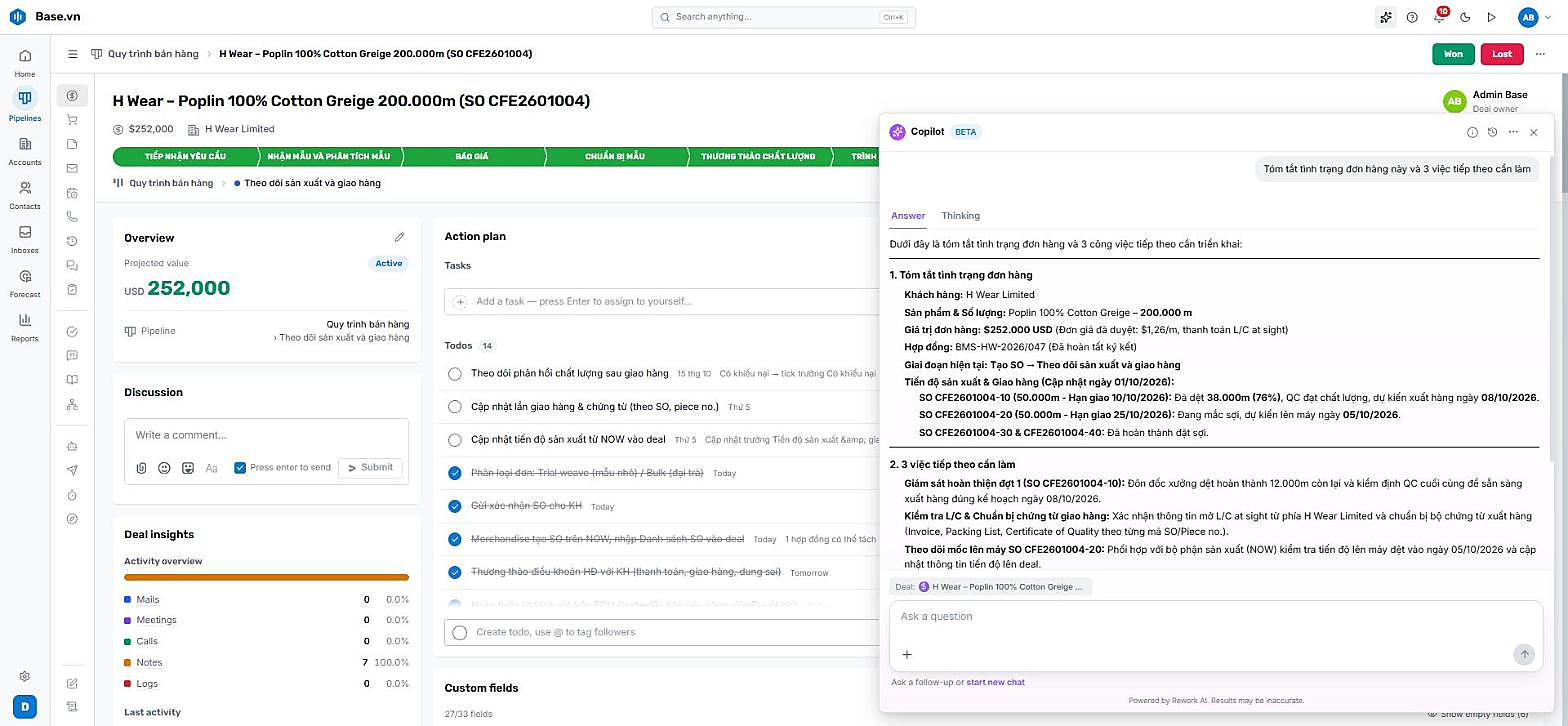Open the Reports sidebar item
The width and height of the screenshot is (1568, 726).
coord(25,326)
